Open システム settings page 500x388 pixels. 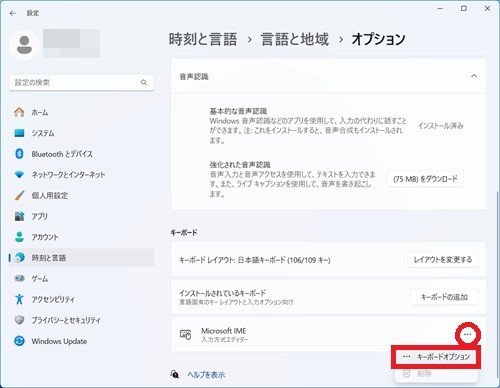(x=81, y=133)
